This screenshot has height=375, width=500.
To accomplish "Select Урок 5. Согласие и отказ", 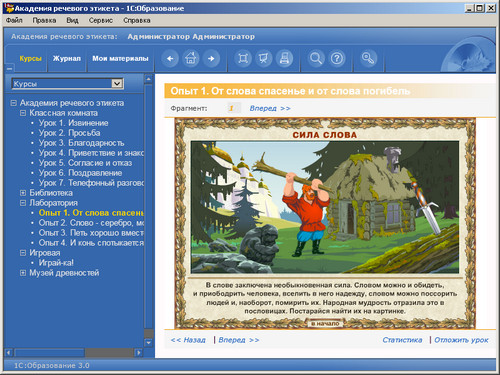I will pos(85,163).
